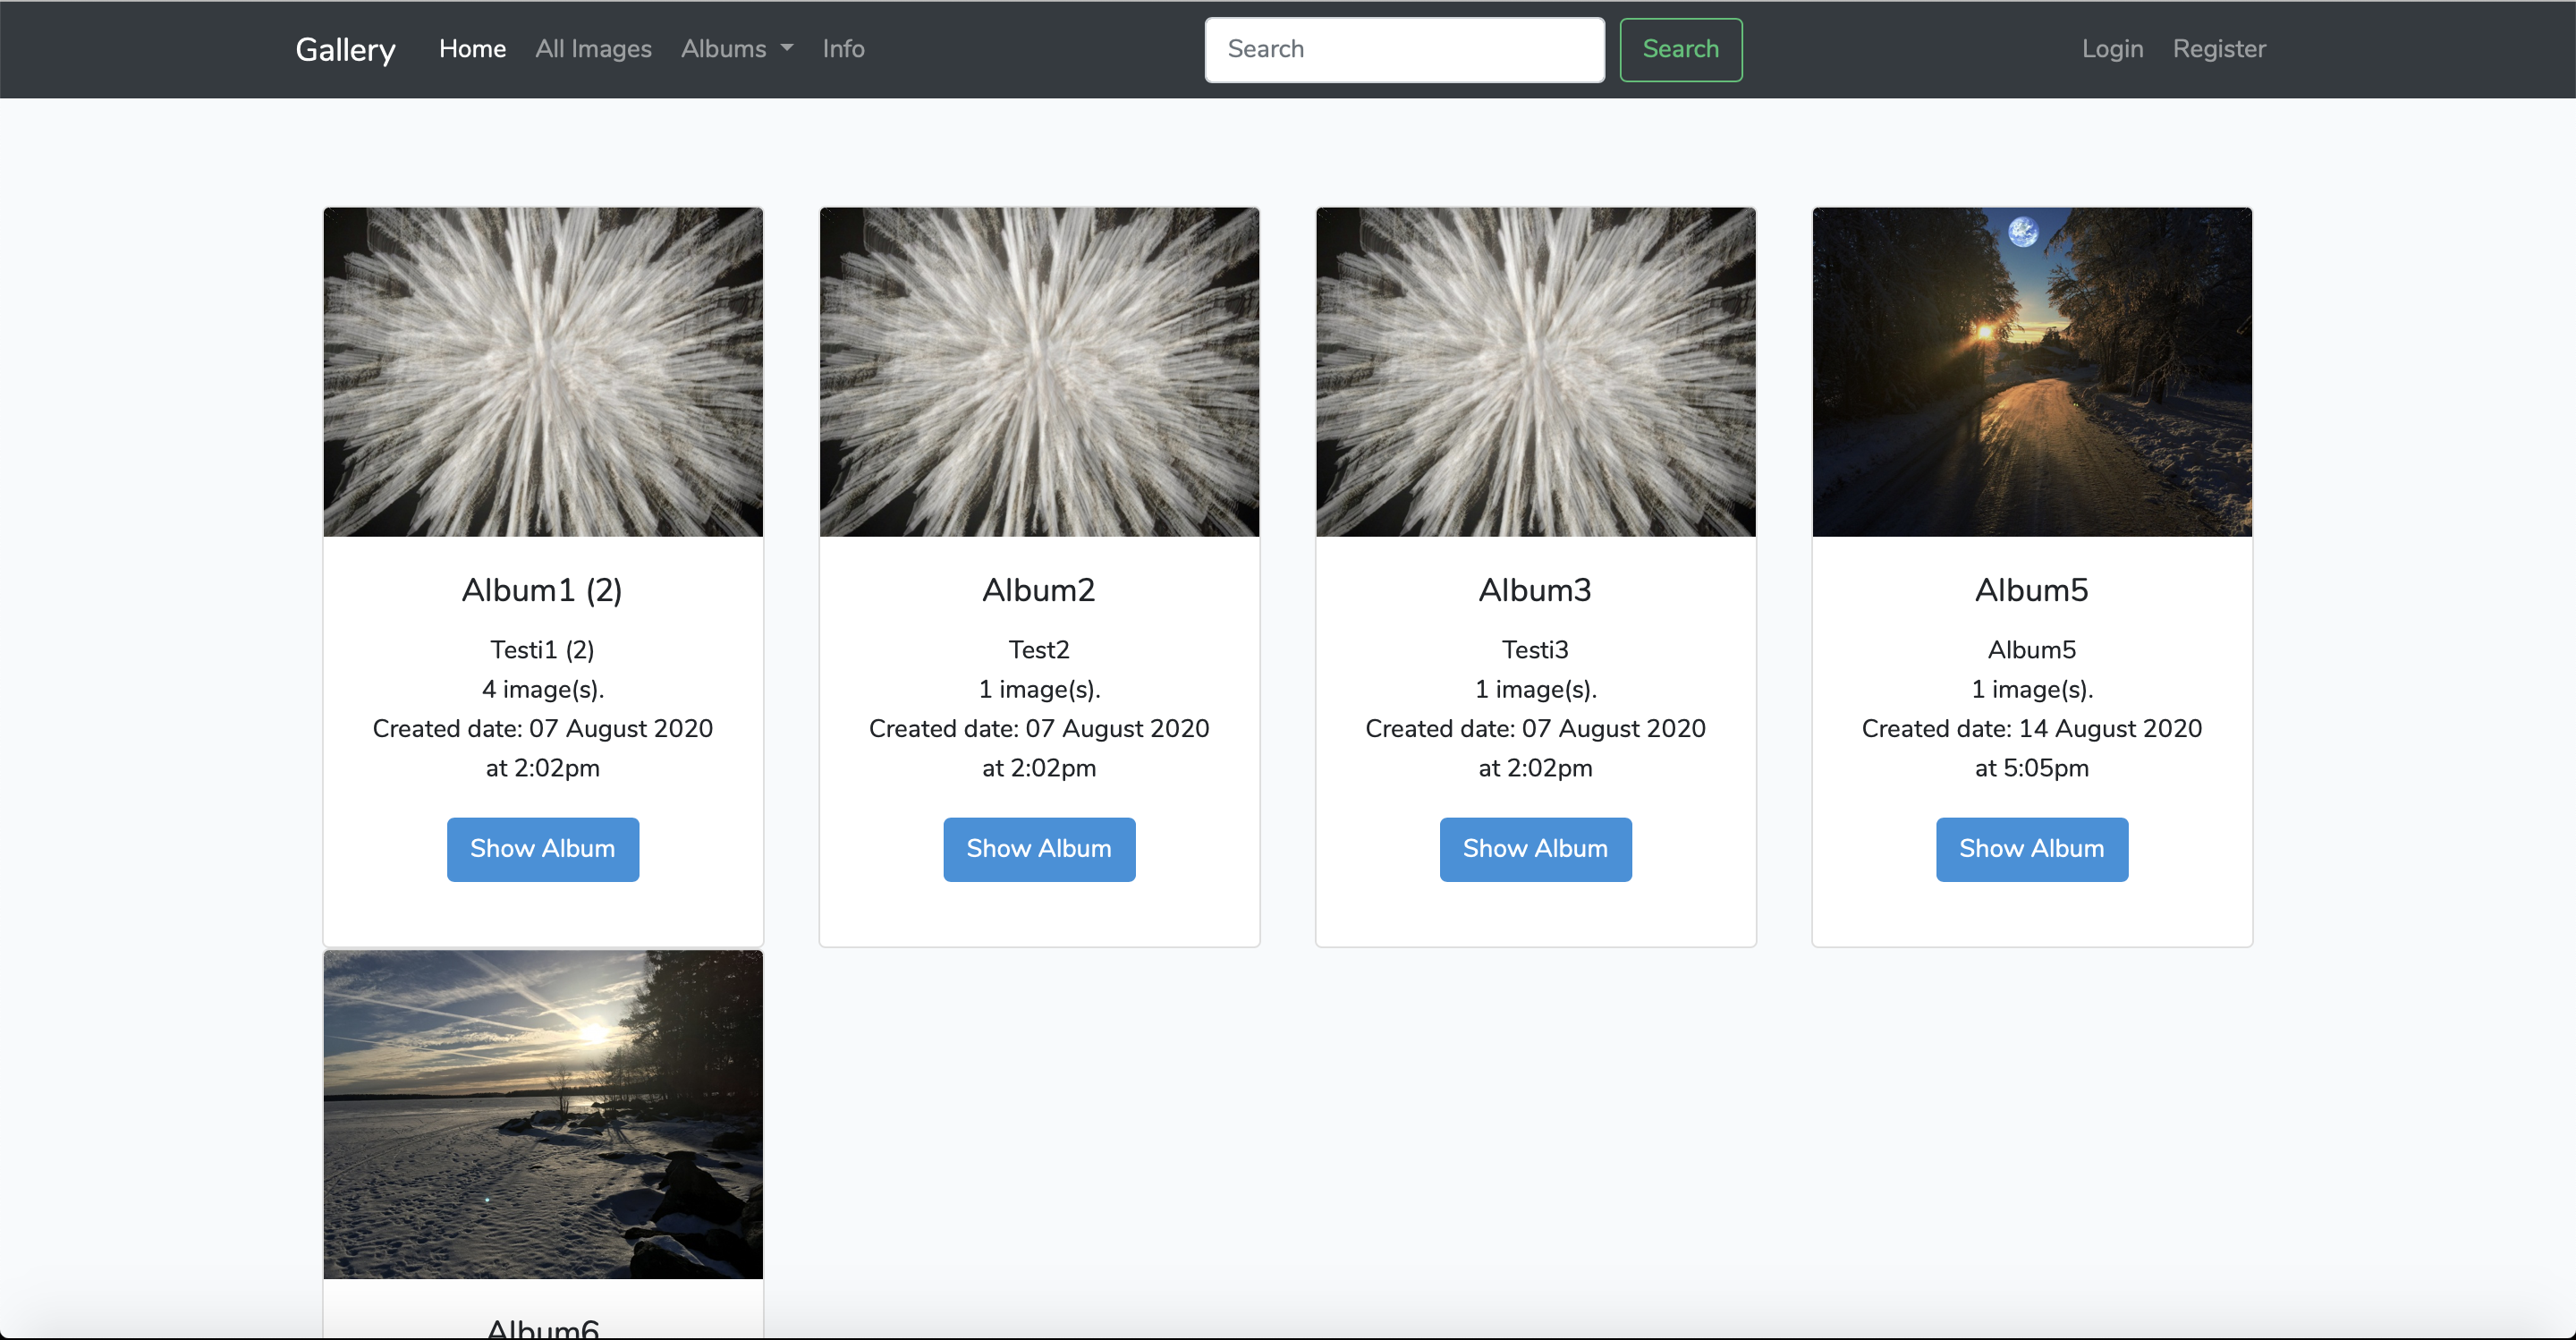Show Album button under Album3
2576x1340 pixels.
coord(1535,849)
